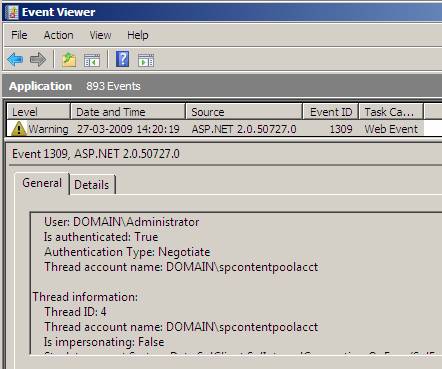442x369 pixels.
Task: Click the Is impersonating: False line
Action: [104, 342]
